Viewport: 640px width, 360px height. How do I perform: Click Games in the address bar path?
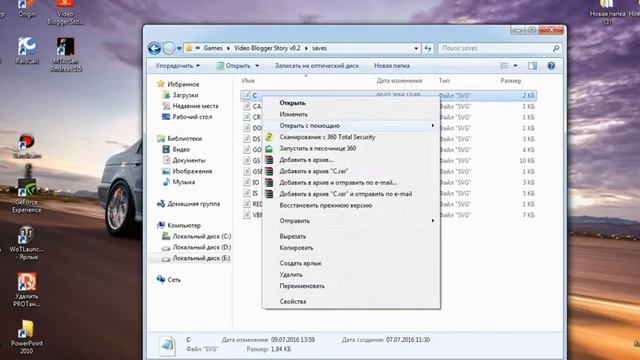point(213,48)
